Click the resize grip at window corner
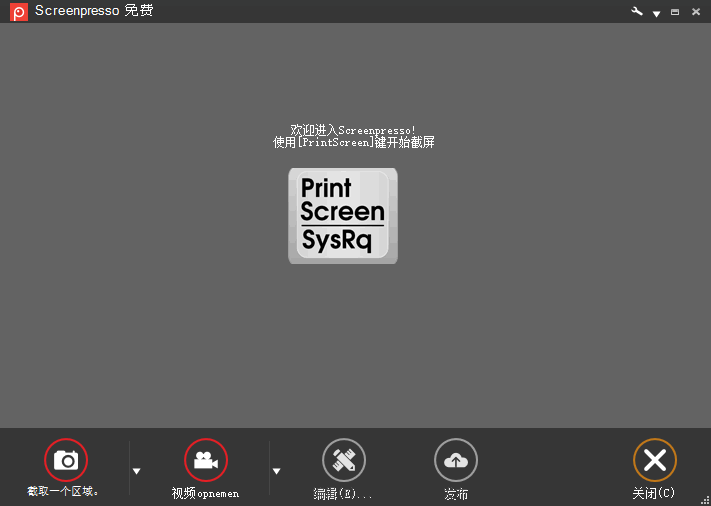Image resolution: width=711 pixels, height=506 pixels. coord(706,501)
